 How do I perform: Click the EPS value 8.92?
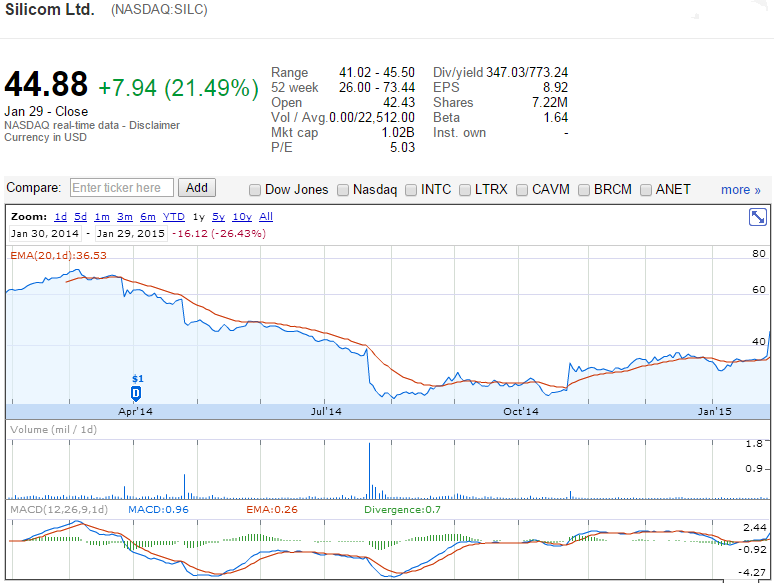[555, 87]
